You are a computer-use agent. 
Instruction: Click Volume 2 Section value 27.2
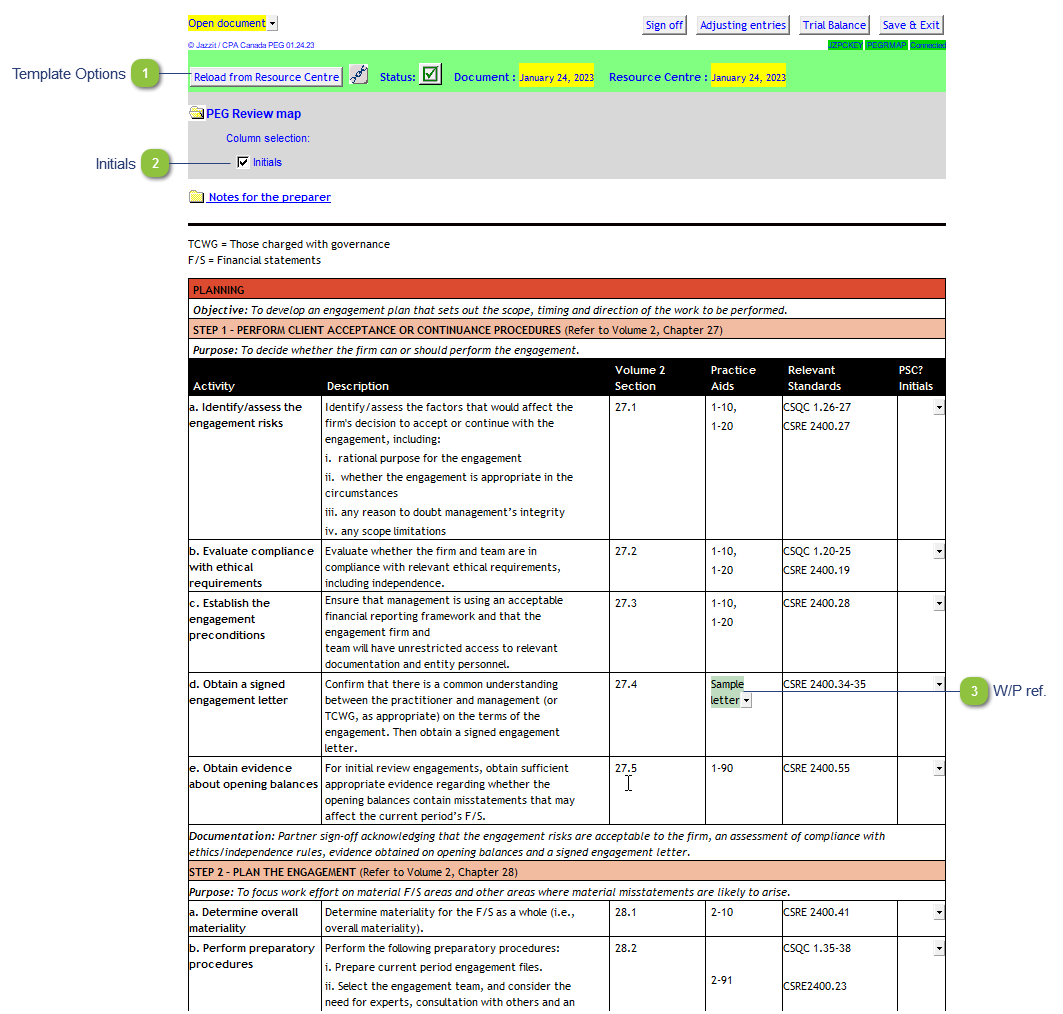626,552
